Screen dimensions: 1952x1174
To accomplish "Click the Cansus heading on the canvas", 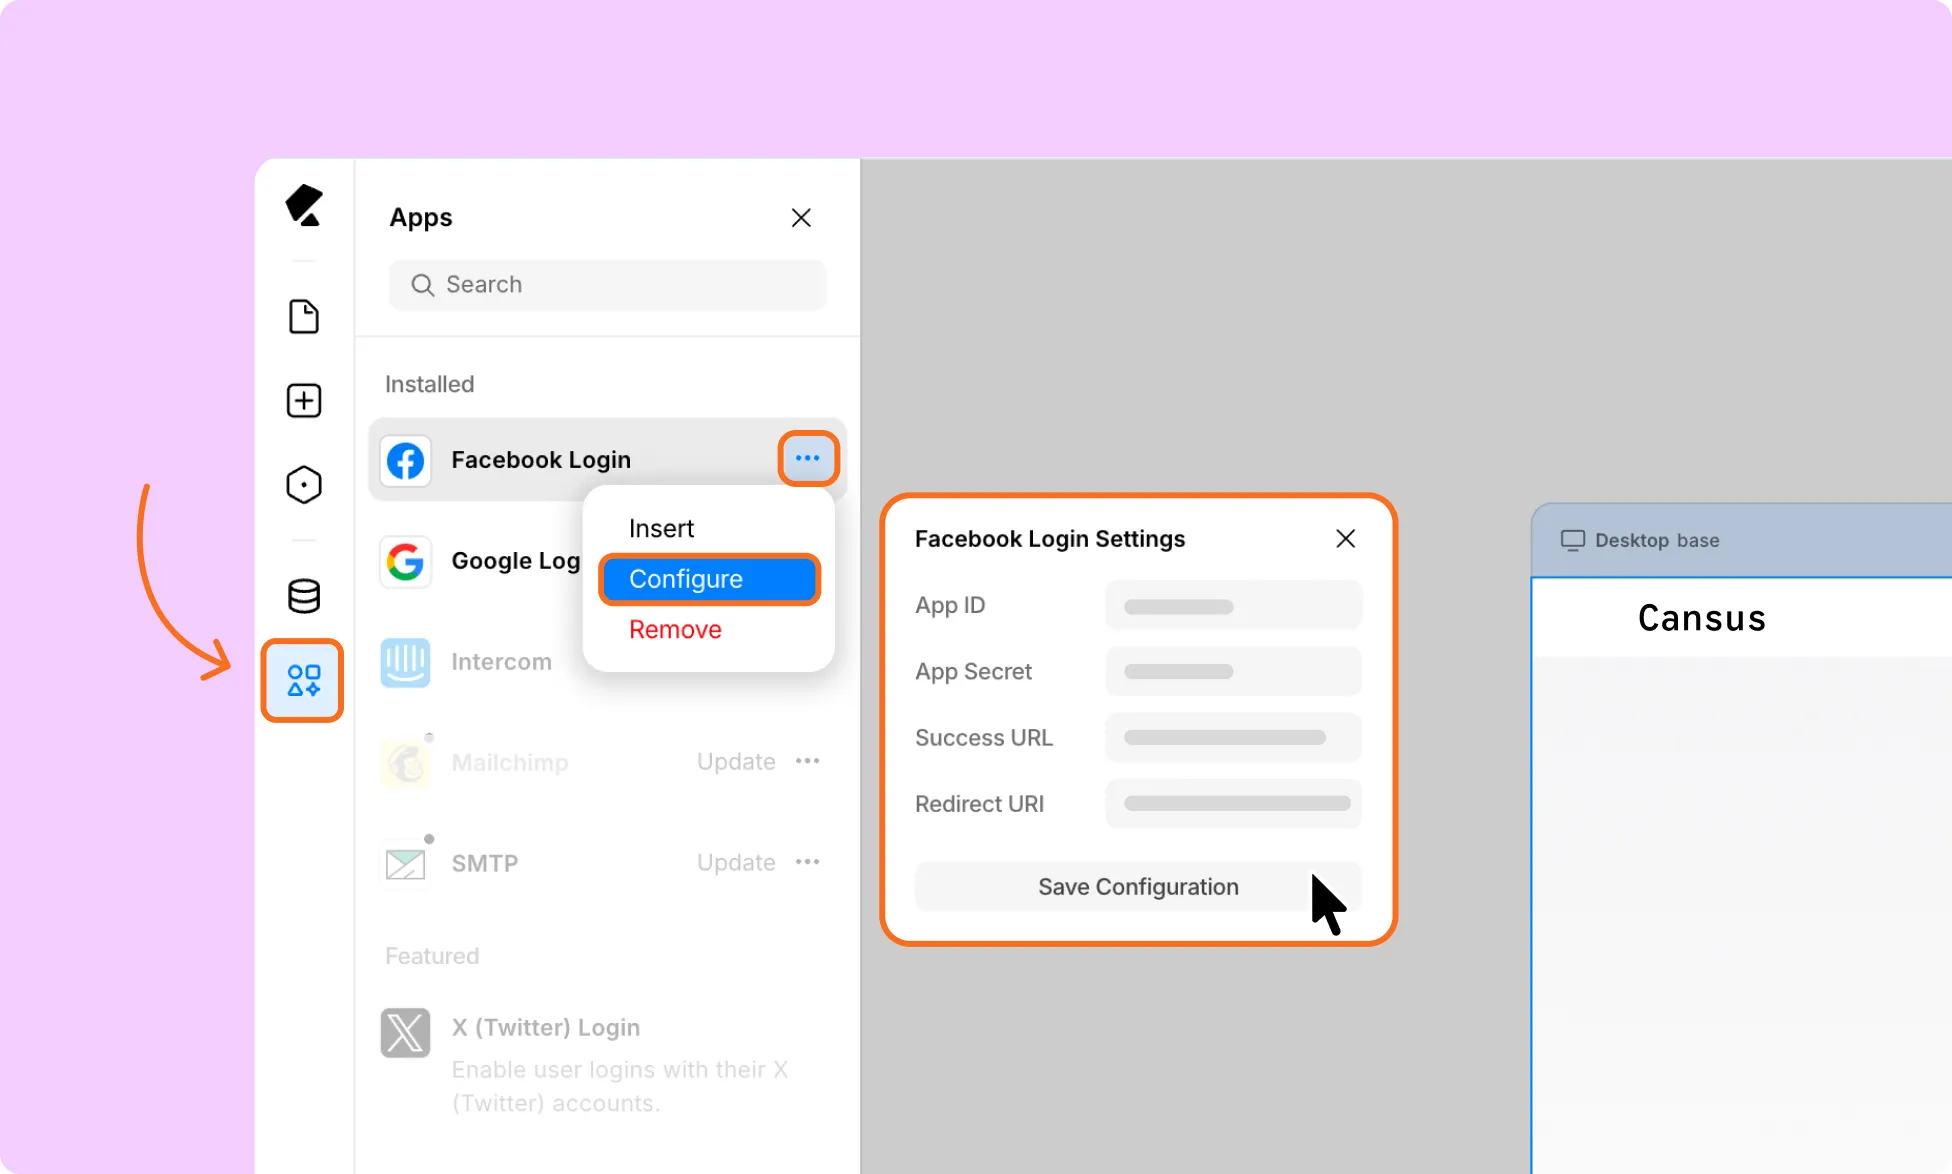I will [1702, 619].
